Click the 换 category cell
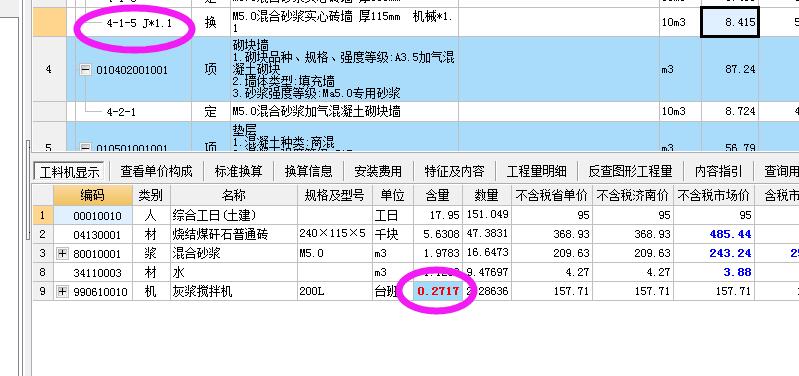 (210, 23)
